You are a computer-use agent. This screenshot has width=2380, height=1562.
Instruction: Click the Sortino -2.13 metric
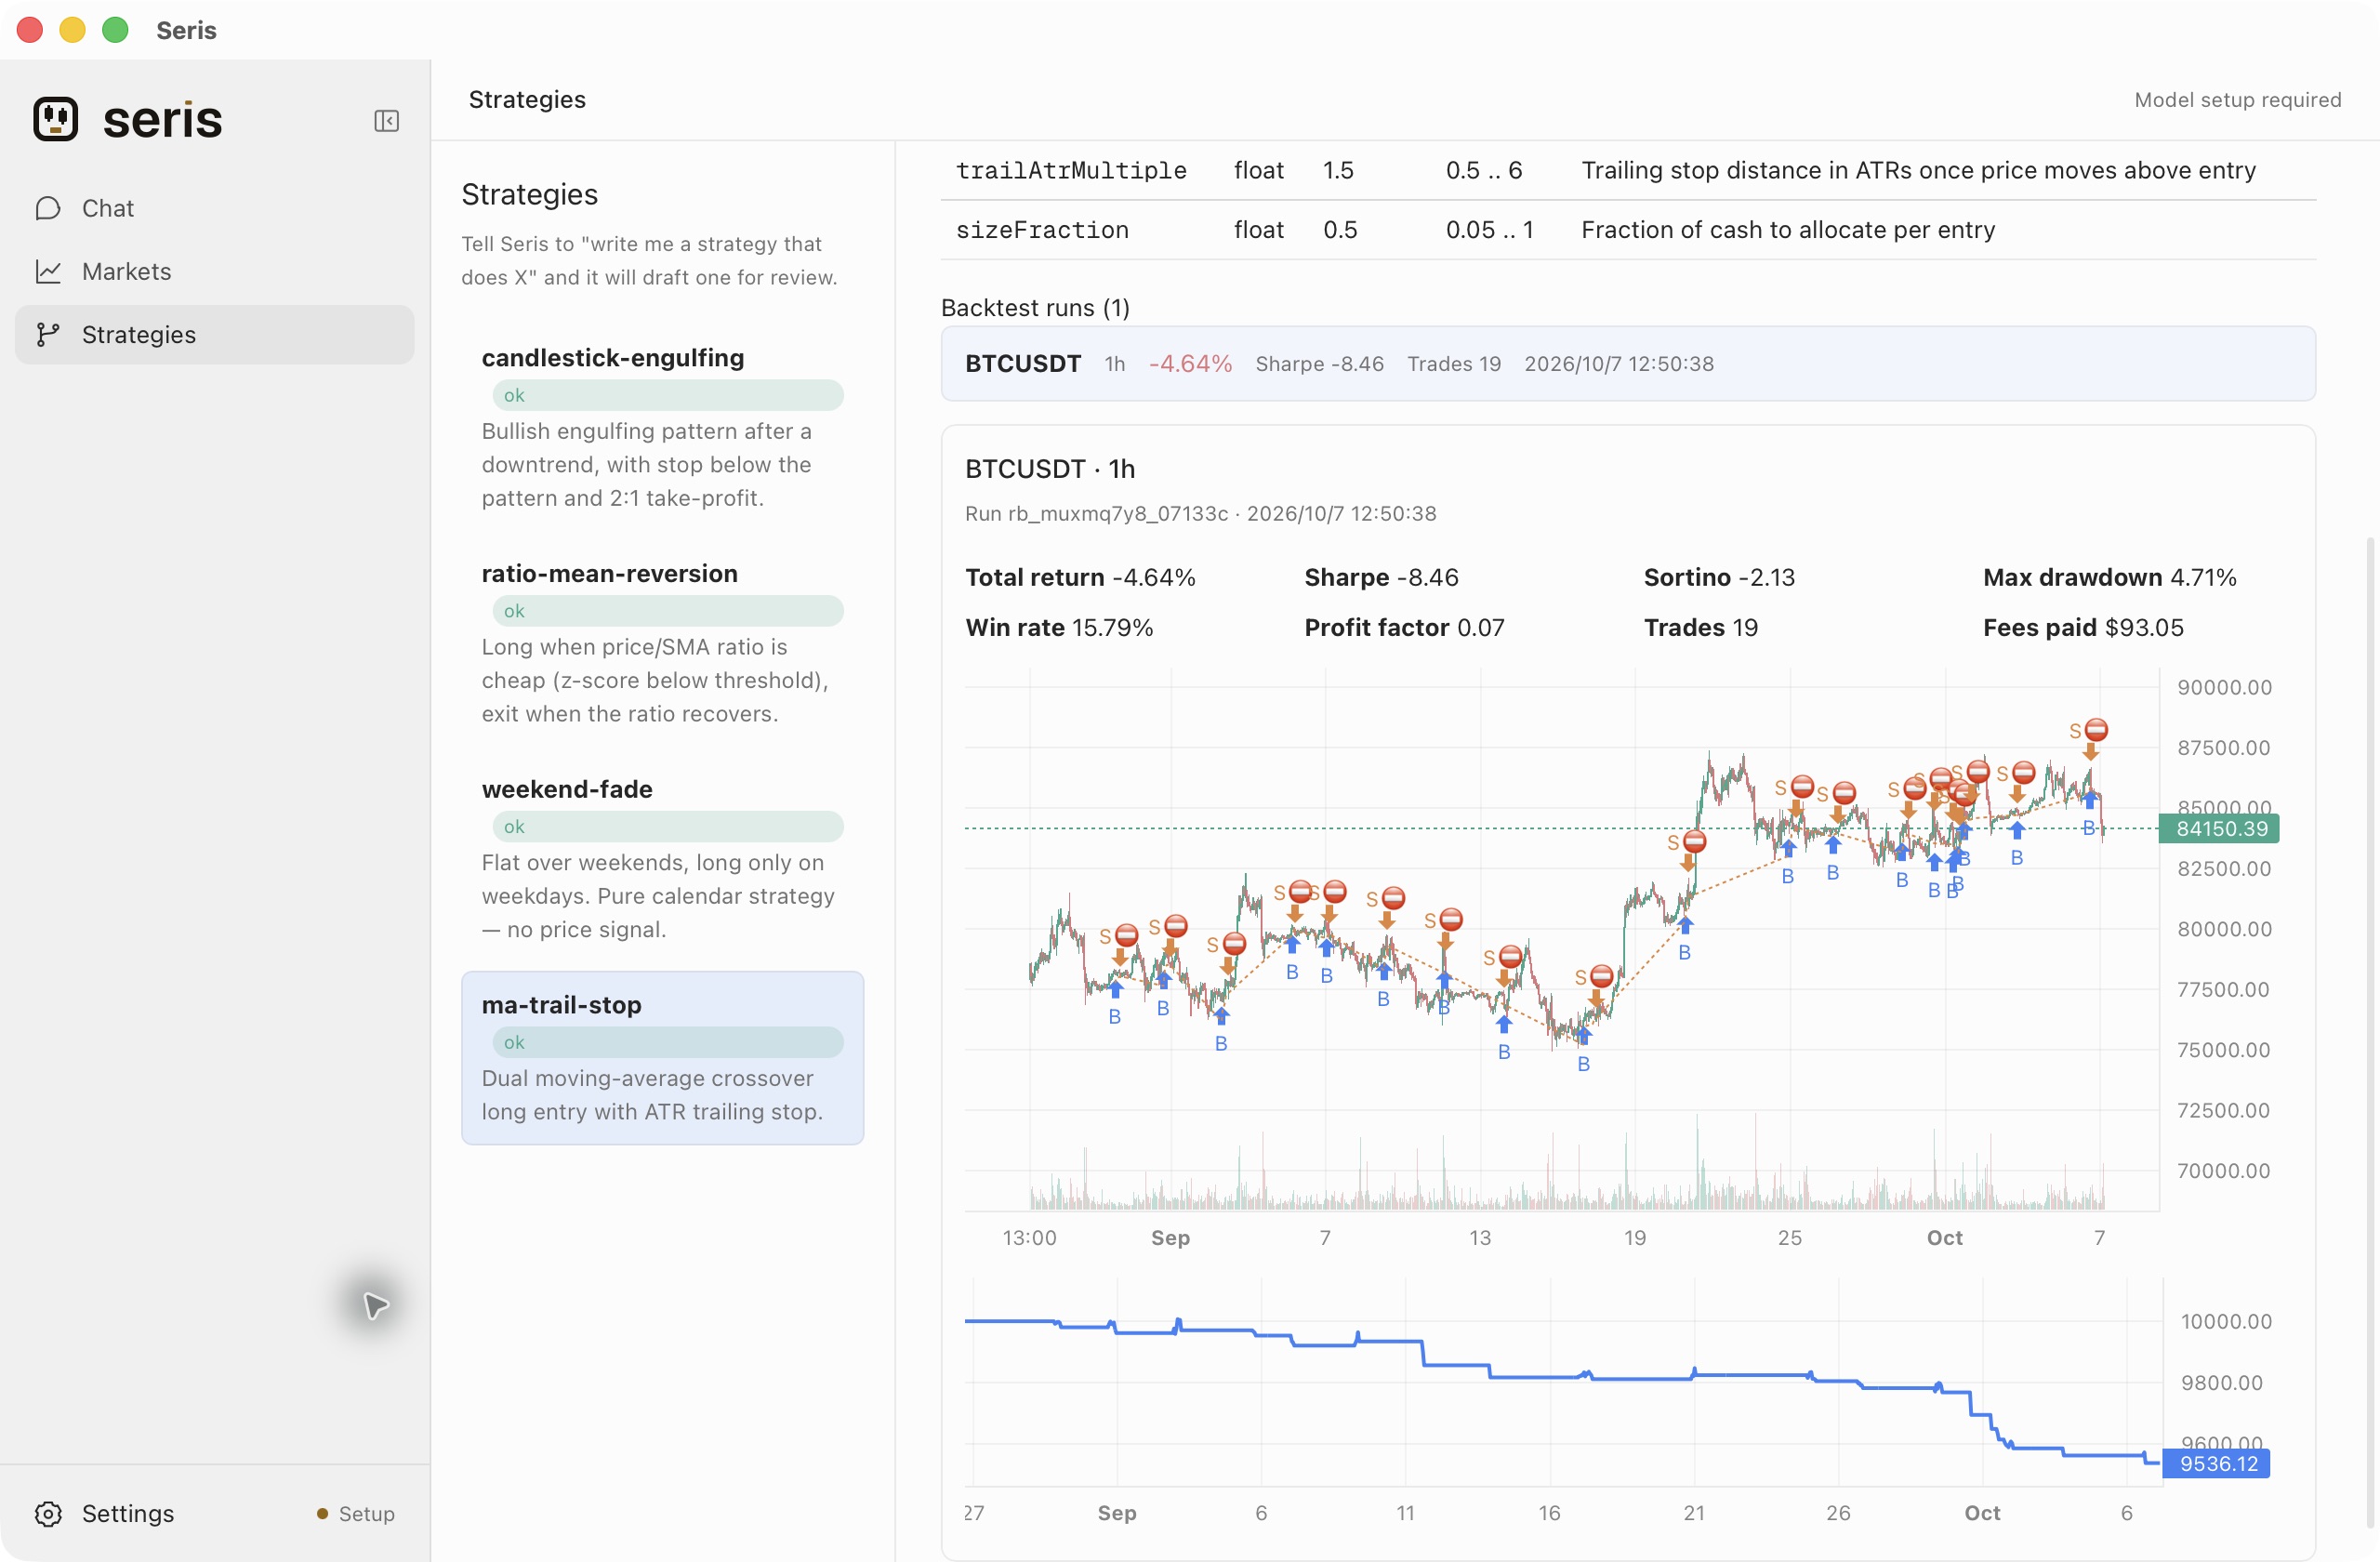point(1719,577)
